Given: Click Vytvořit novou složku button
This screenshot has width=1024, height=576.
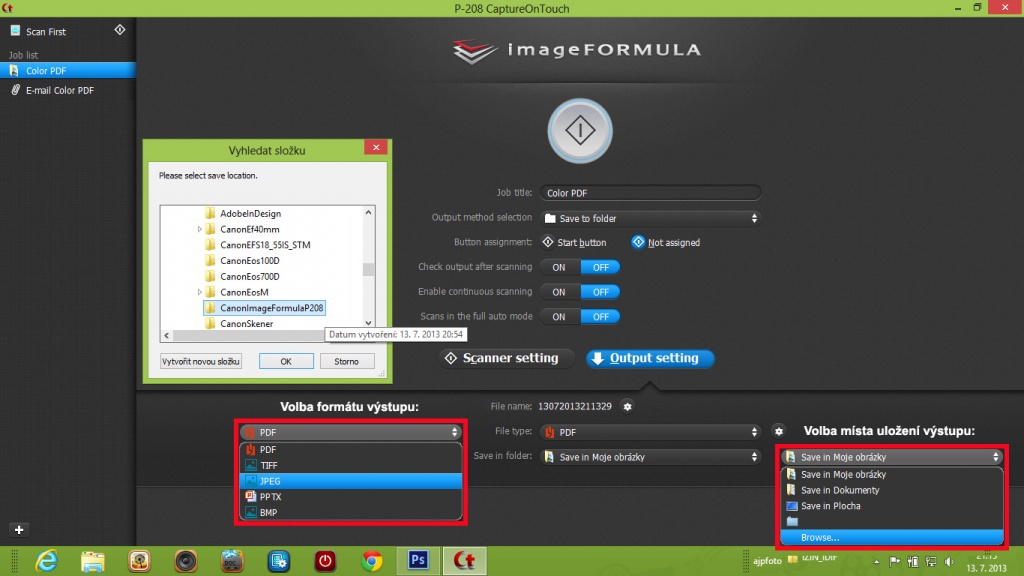Looking at the screenshot, I should 201,361.
